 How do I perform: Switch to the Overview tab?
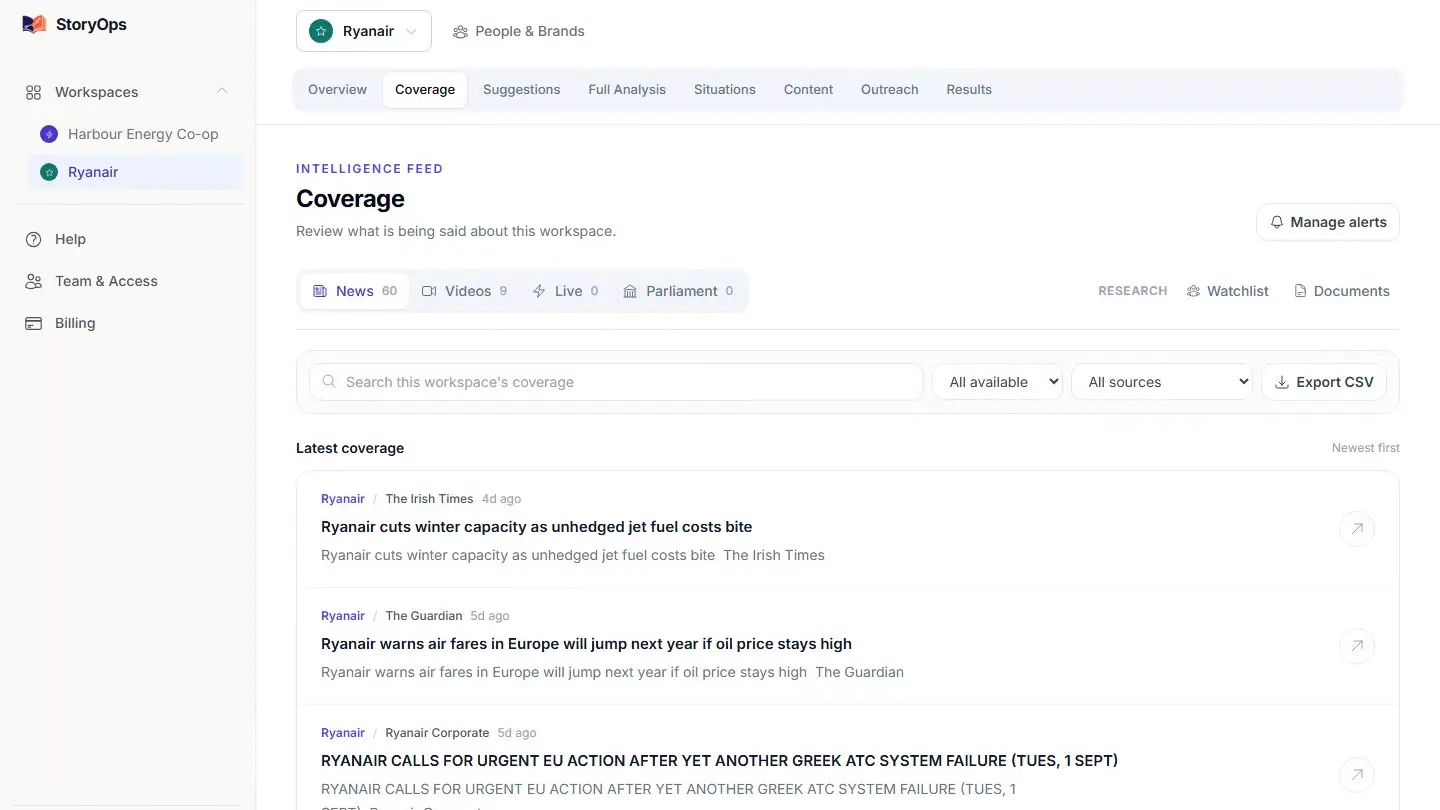coord(337,89)
